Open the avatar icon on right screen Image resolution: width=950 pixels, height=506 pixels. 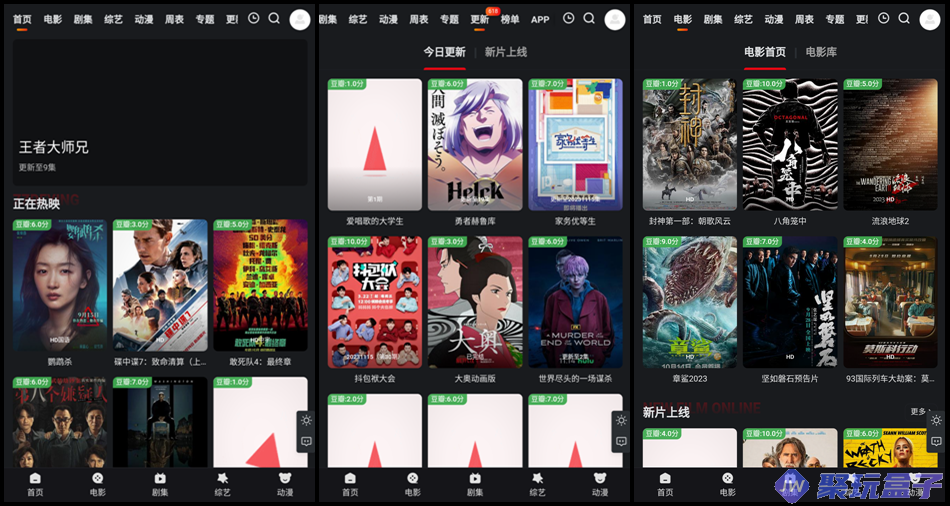(x=930, y=19)
